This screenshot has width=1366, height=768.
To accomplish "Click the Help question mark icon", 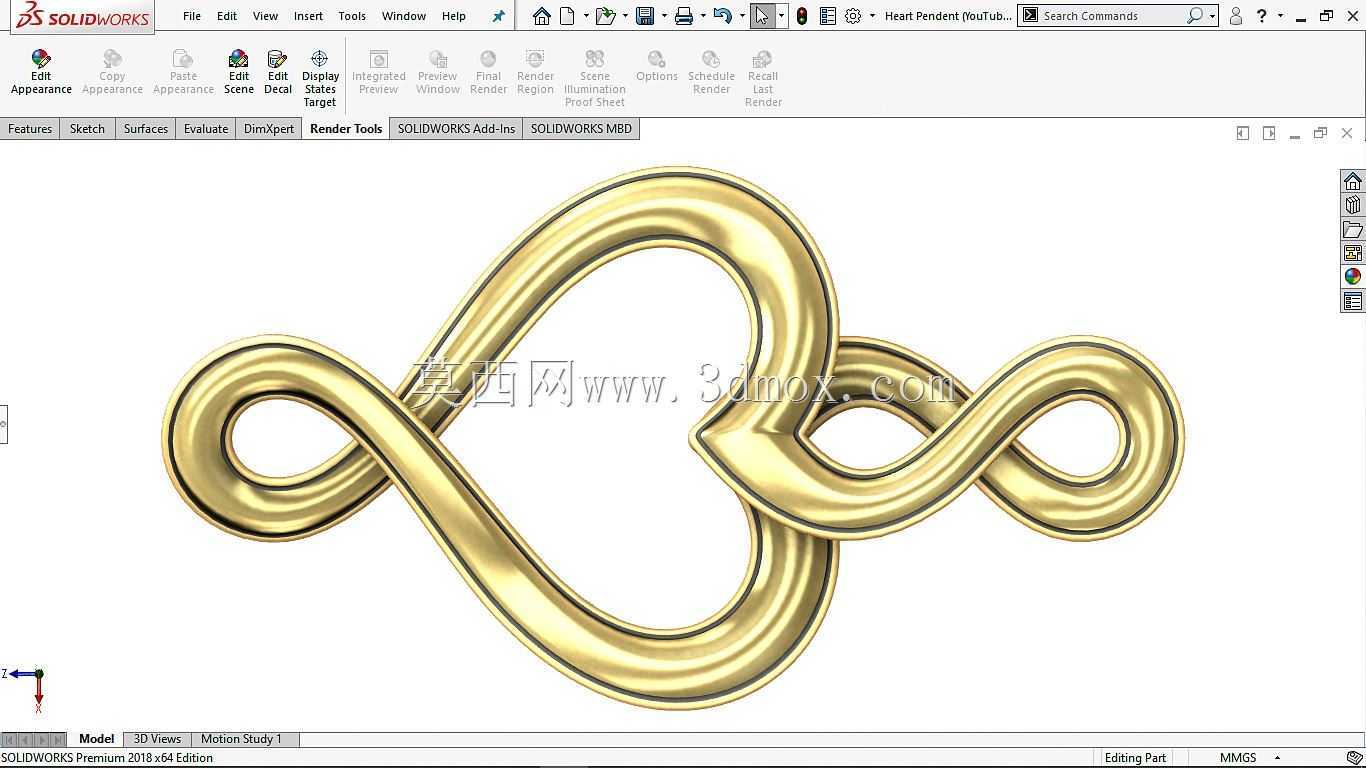I will click(1262, 16).
